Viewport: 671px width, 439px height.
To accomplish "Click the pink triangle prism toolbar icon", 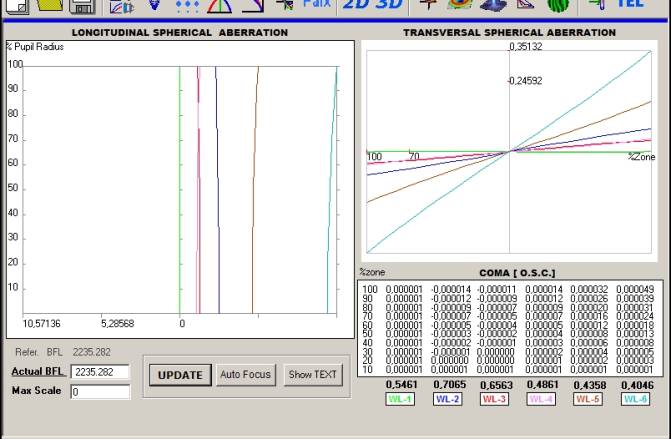I will (526, 5).
